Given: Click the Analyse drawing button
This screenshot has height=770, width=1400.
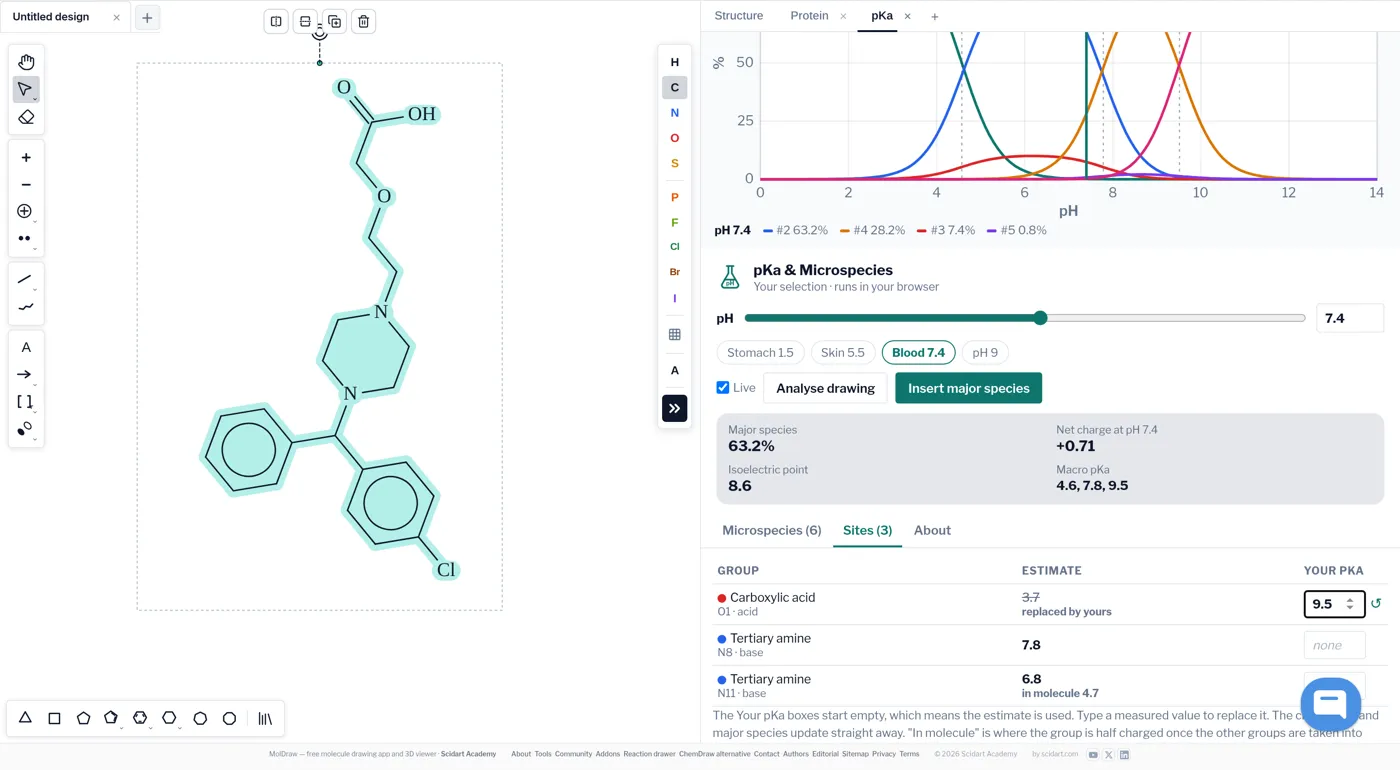Looking at the screenshot, I should (x=825, y=388).
